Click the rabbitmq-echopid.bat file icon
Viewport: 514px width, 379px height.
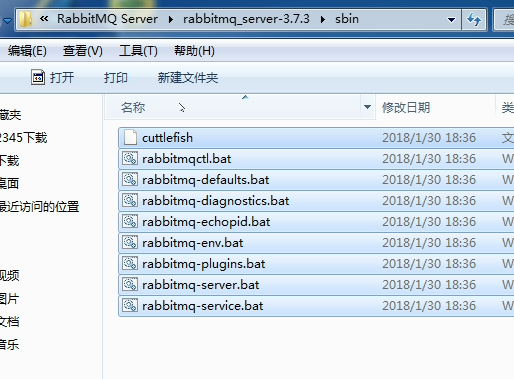[130, 221]
